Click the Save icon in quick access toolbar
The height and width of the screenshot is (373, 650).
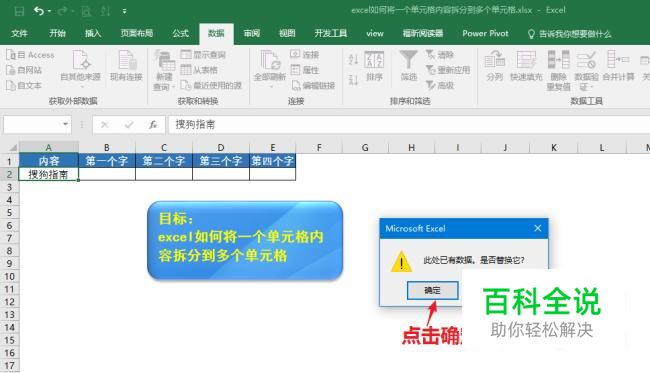point(19,11)
